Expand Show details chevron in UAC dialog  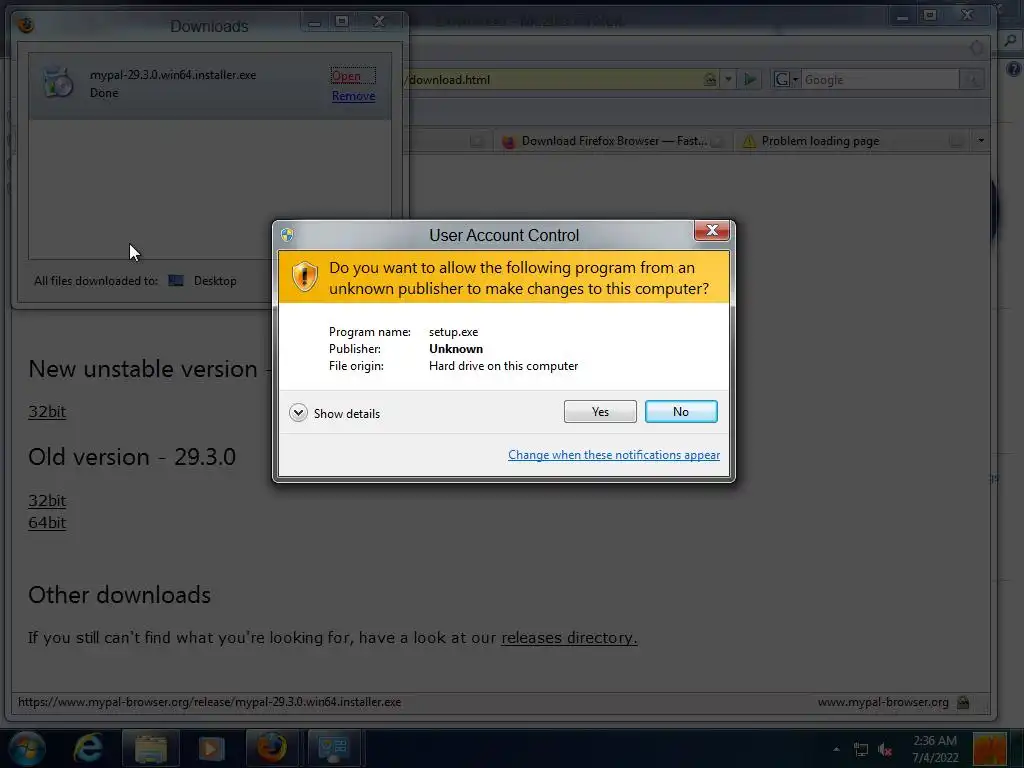point(298,413)
